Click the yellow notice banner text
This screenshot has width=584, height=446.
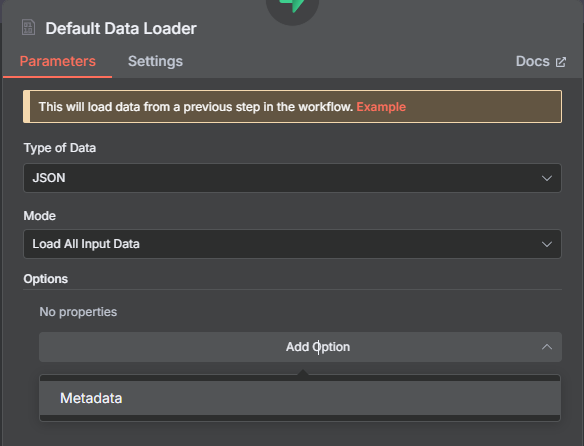(x=196, y=107)
